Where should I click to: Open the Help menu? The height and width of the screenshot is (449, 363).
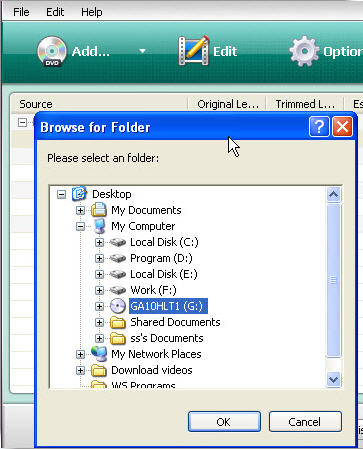pyautogui.click(x=92, y=12)
